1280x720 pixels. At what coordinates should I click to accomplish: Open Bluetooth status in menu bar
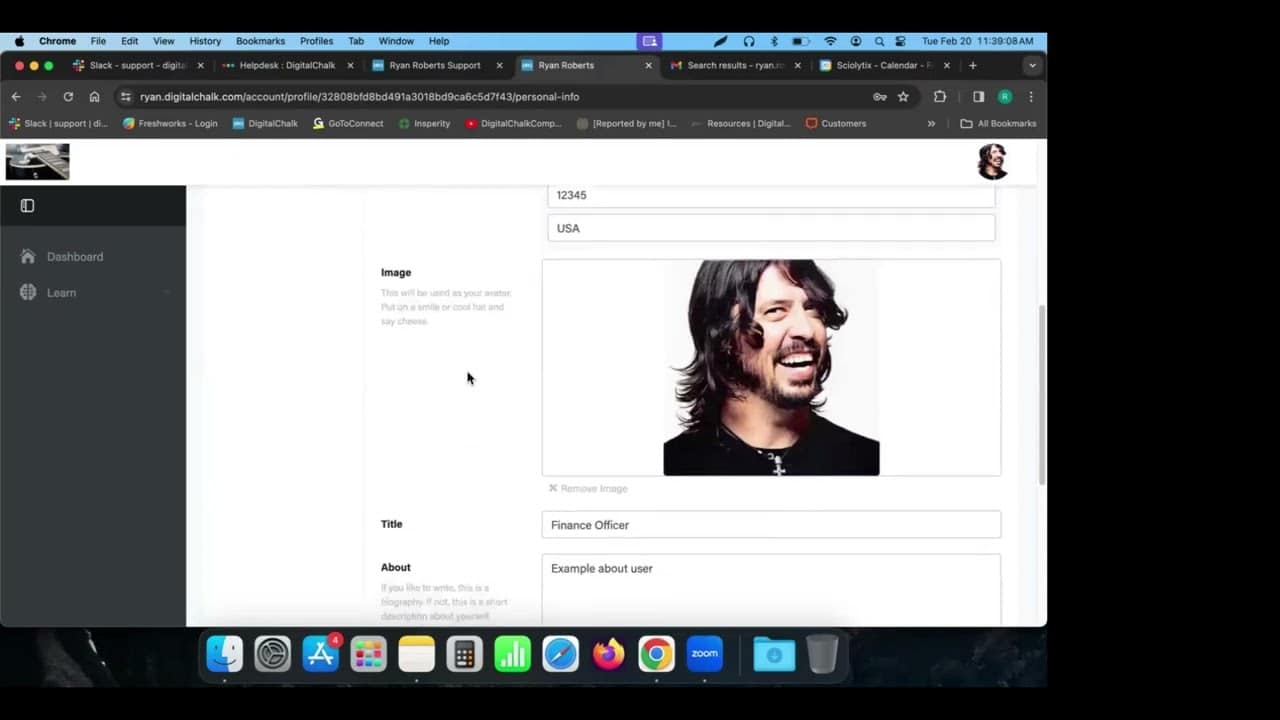click(x=774, y=41)
